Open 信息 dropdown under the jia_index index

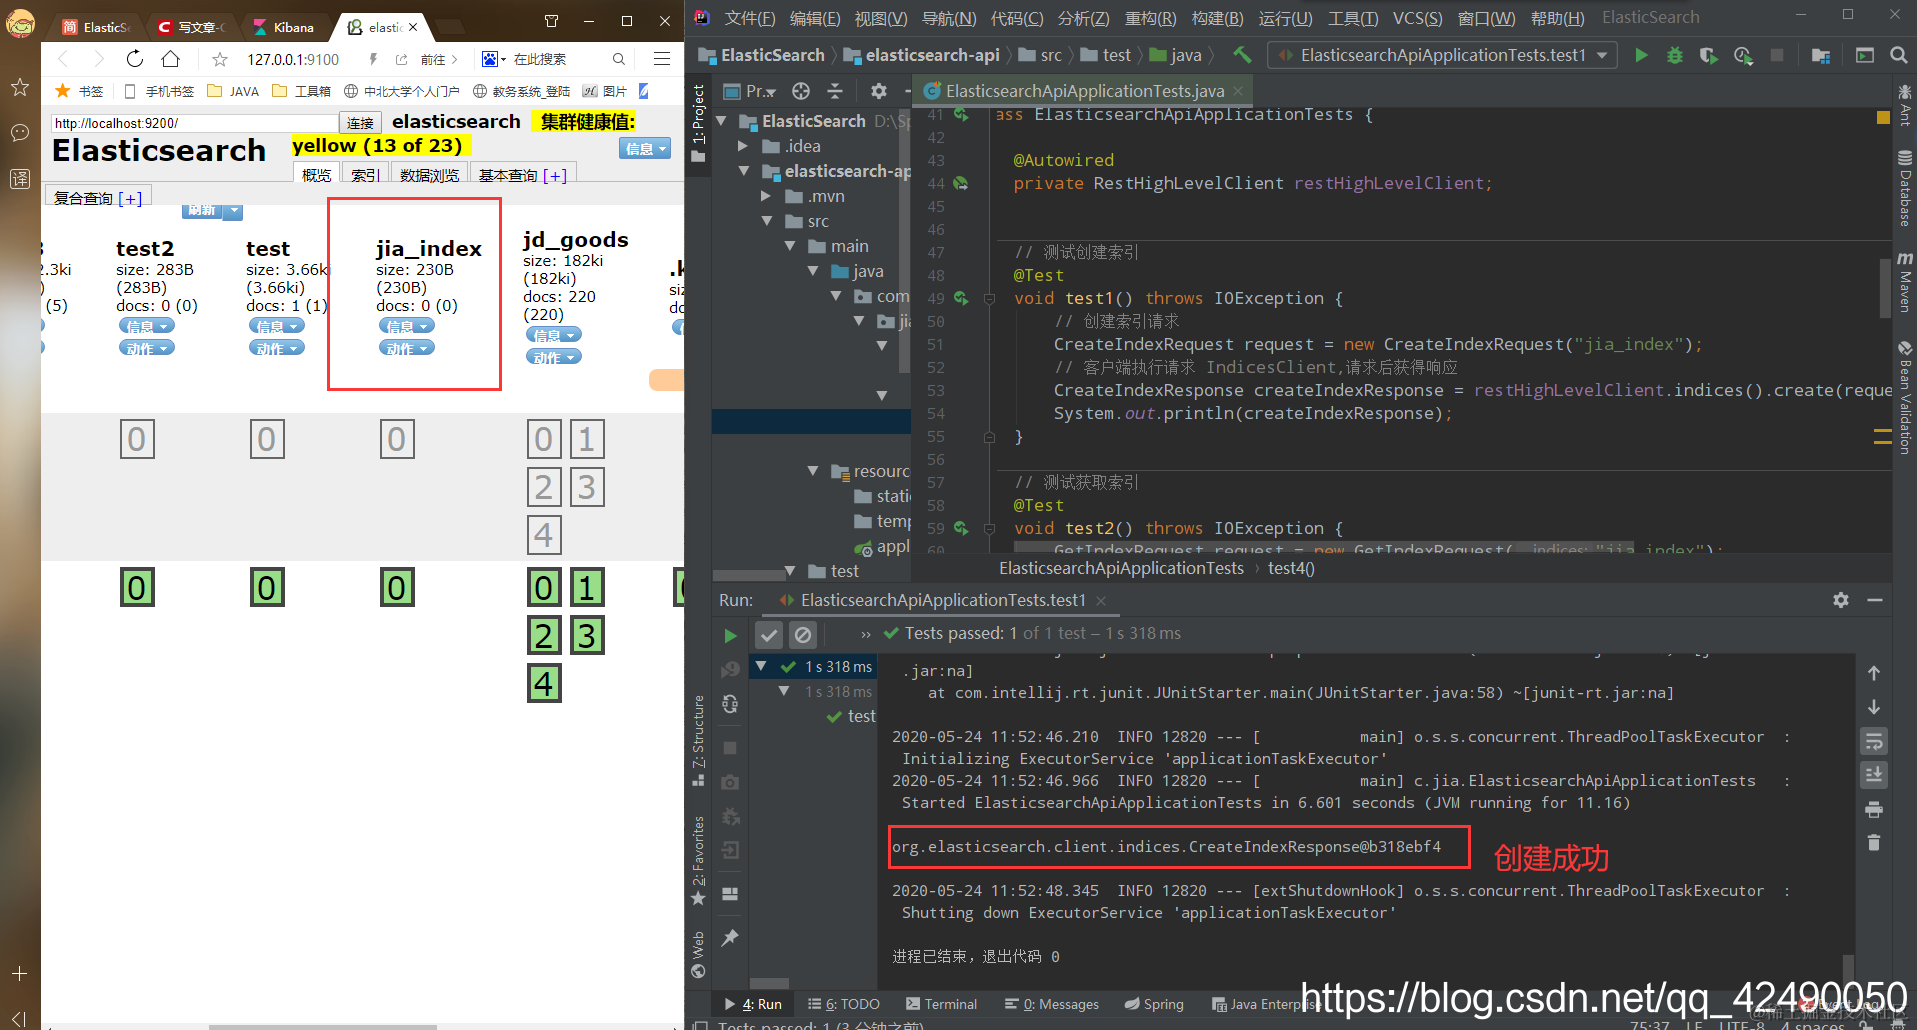tap(407, 326)
